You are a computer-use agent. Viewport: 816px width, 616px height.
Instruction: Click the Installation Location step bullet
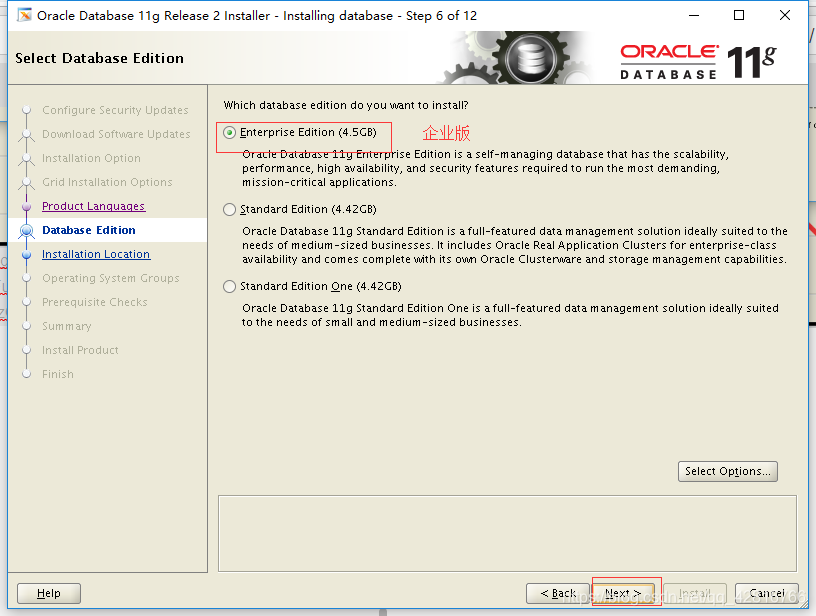tap(27, 254)
